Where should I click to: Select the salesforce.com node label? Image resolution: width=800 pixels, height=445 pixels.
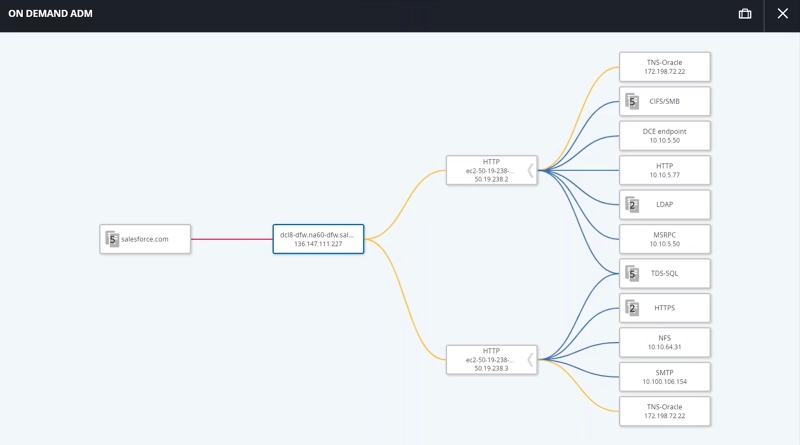pyautogui.click(x=145, y=239)
